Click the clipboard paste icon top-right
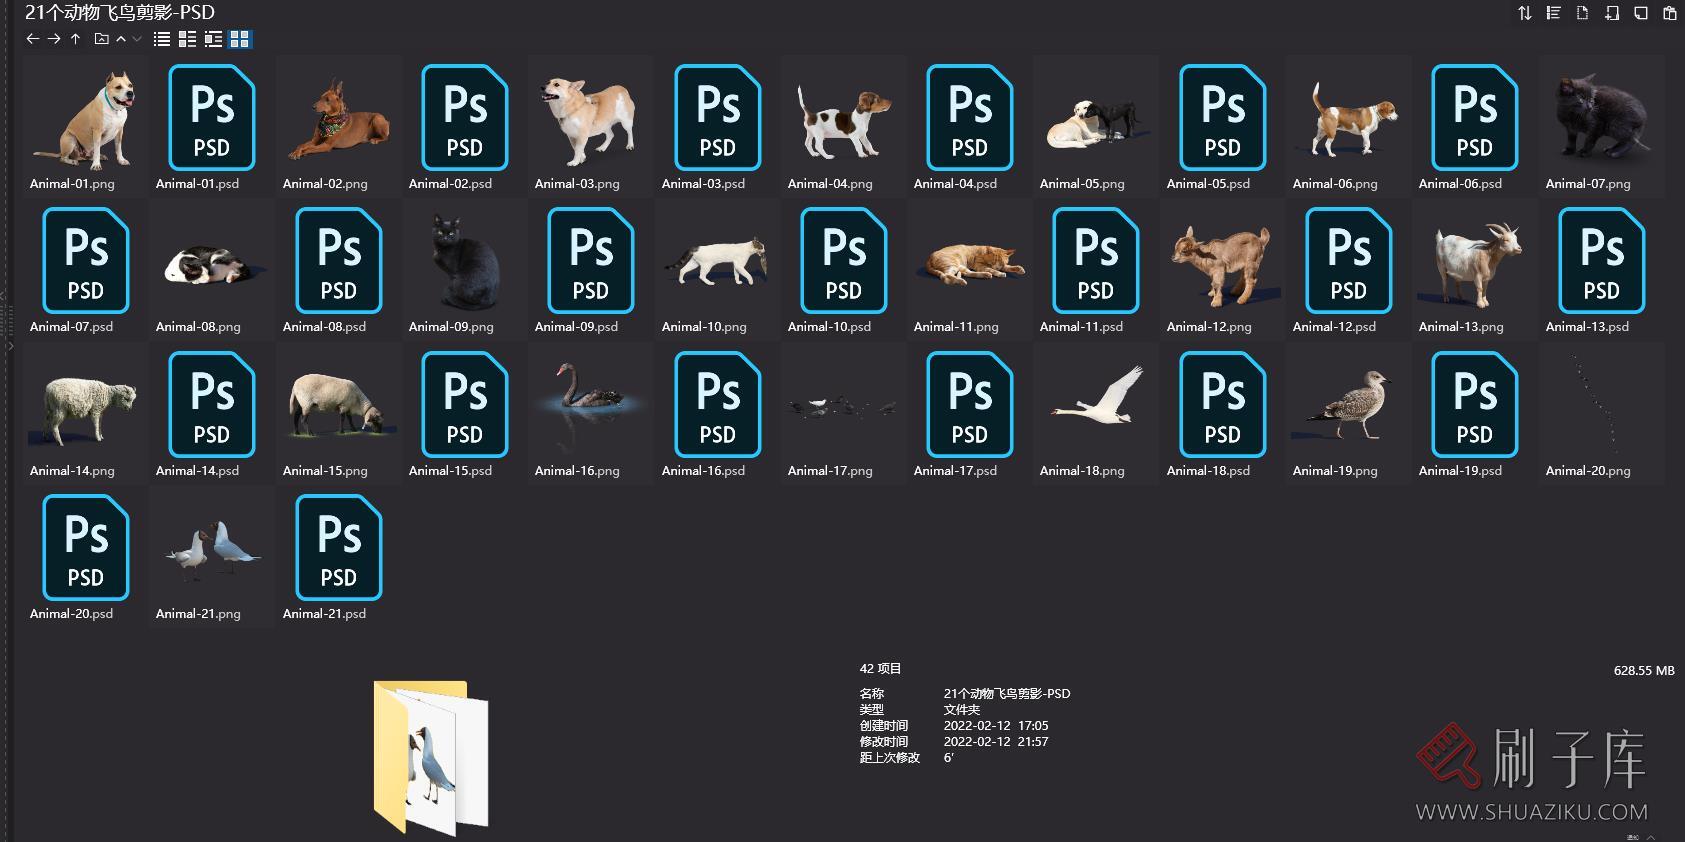The height and width of the screenshot is (842, 1685). pos(1669,13)
